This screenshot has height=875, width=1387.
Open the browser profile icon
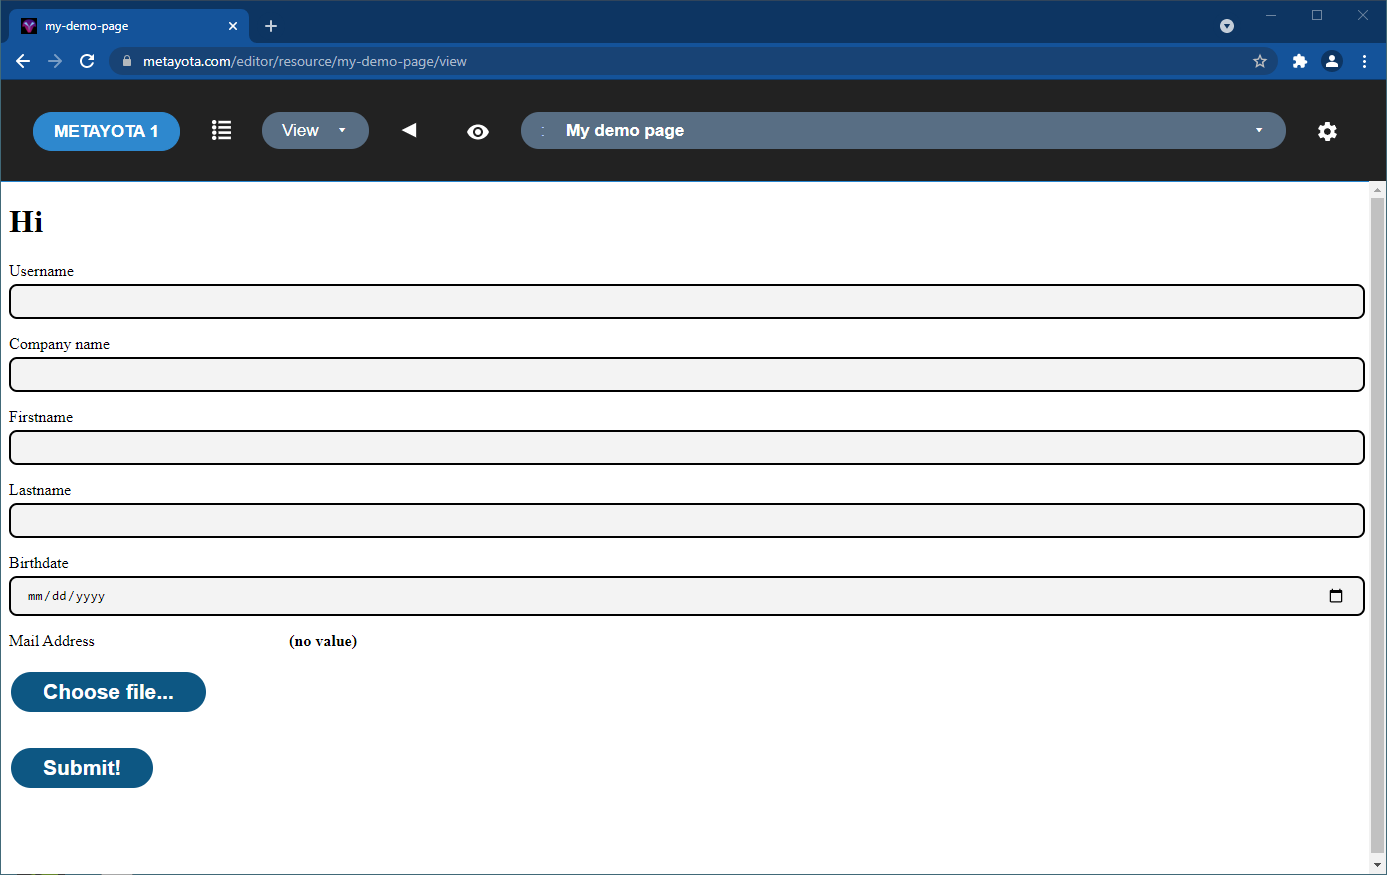[1332, 61]
